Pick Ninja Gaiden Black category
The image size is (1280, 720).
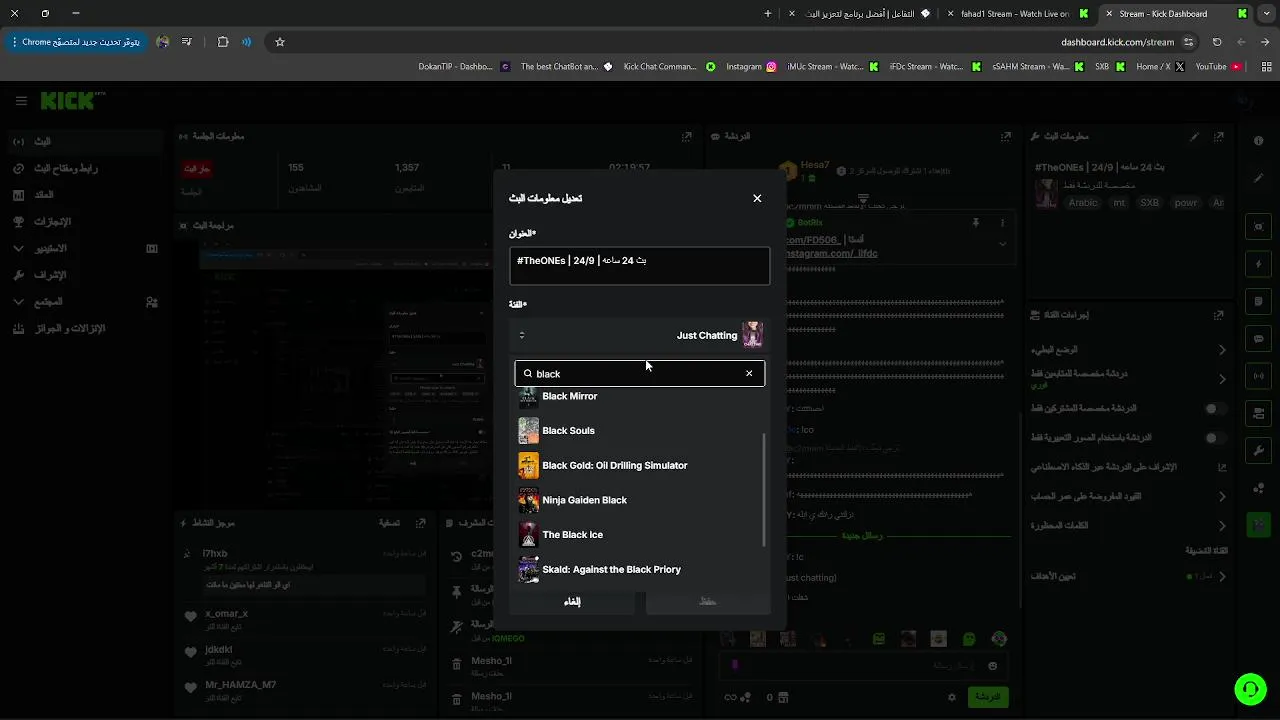[x=640, y=500]
